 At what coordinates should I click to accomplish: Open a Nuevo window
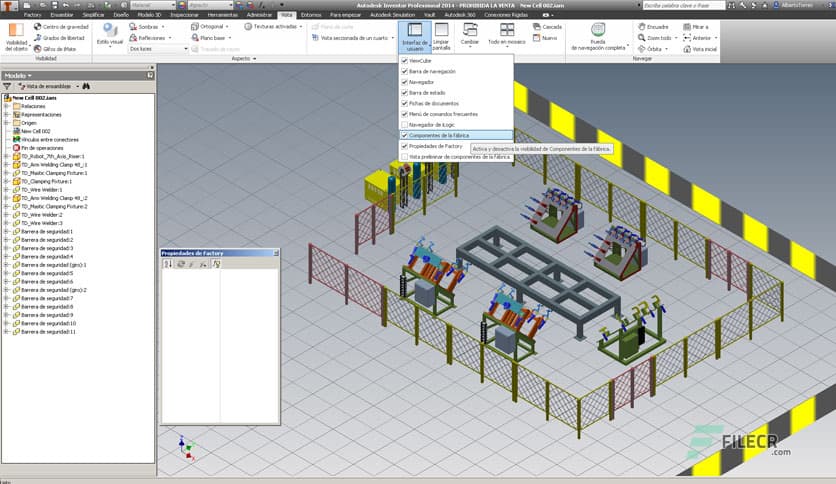point(545,38)
